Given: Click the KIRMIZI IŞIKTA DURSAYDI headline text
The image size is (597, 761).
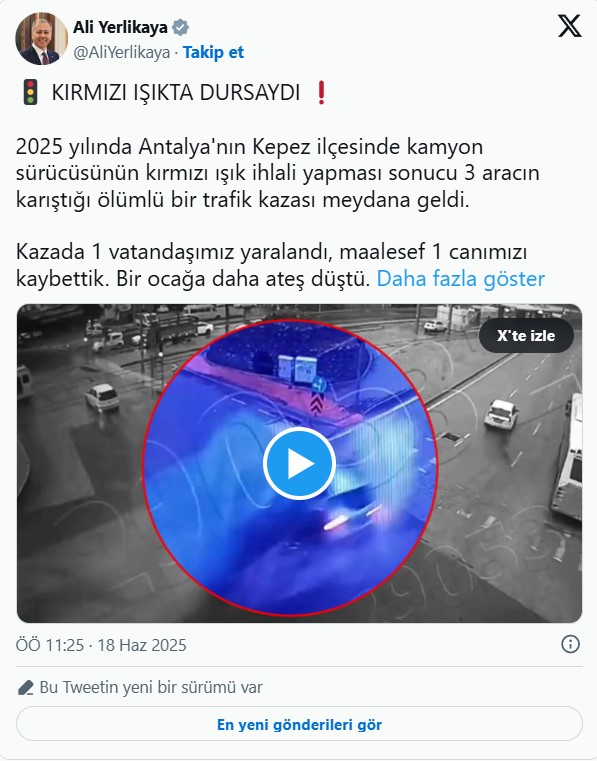Looking at the screenshot, I should [x=176, y=93].
